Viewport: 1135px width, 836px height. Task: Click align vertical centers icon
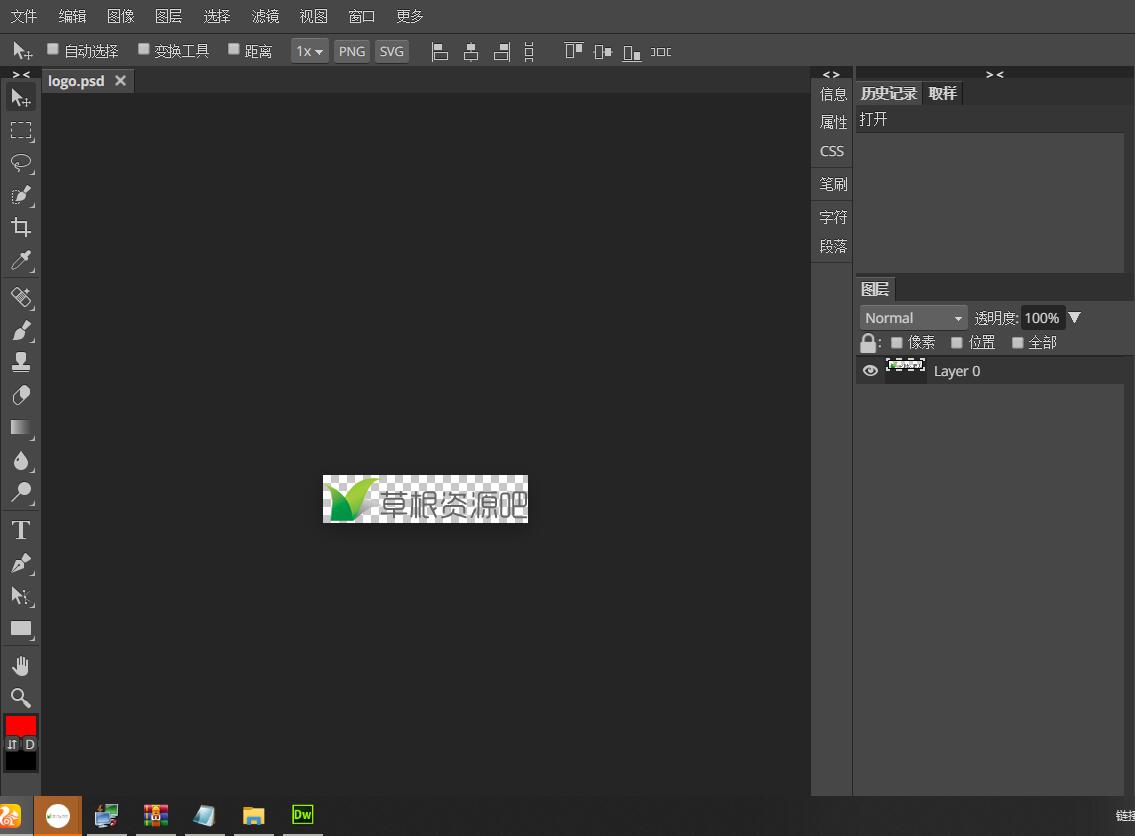point(602,52)
